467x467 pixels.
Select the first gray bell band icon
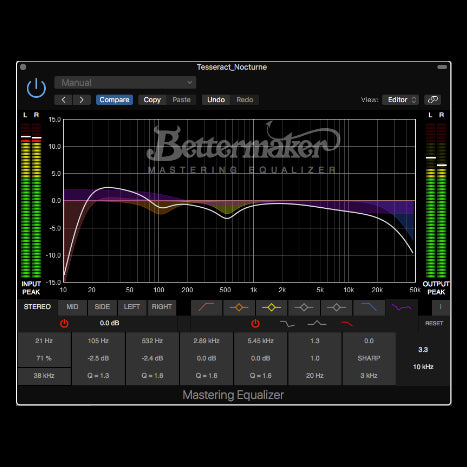tap(304, 307)
